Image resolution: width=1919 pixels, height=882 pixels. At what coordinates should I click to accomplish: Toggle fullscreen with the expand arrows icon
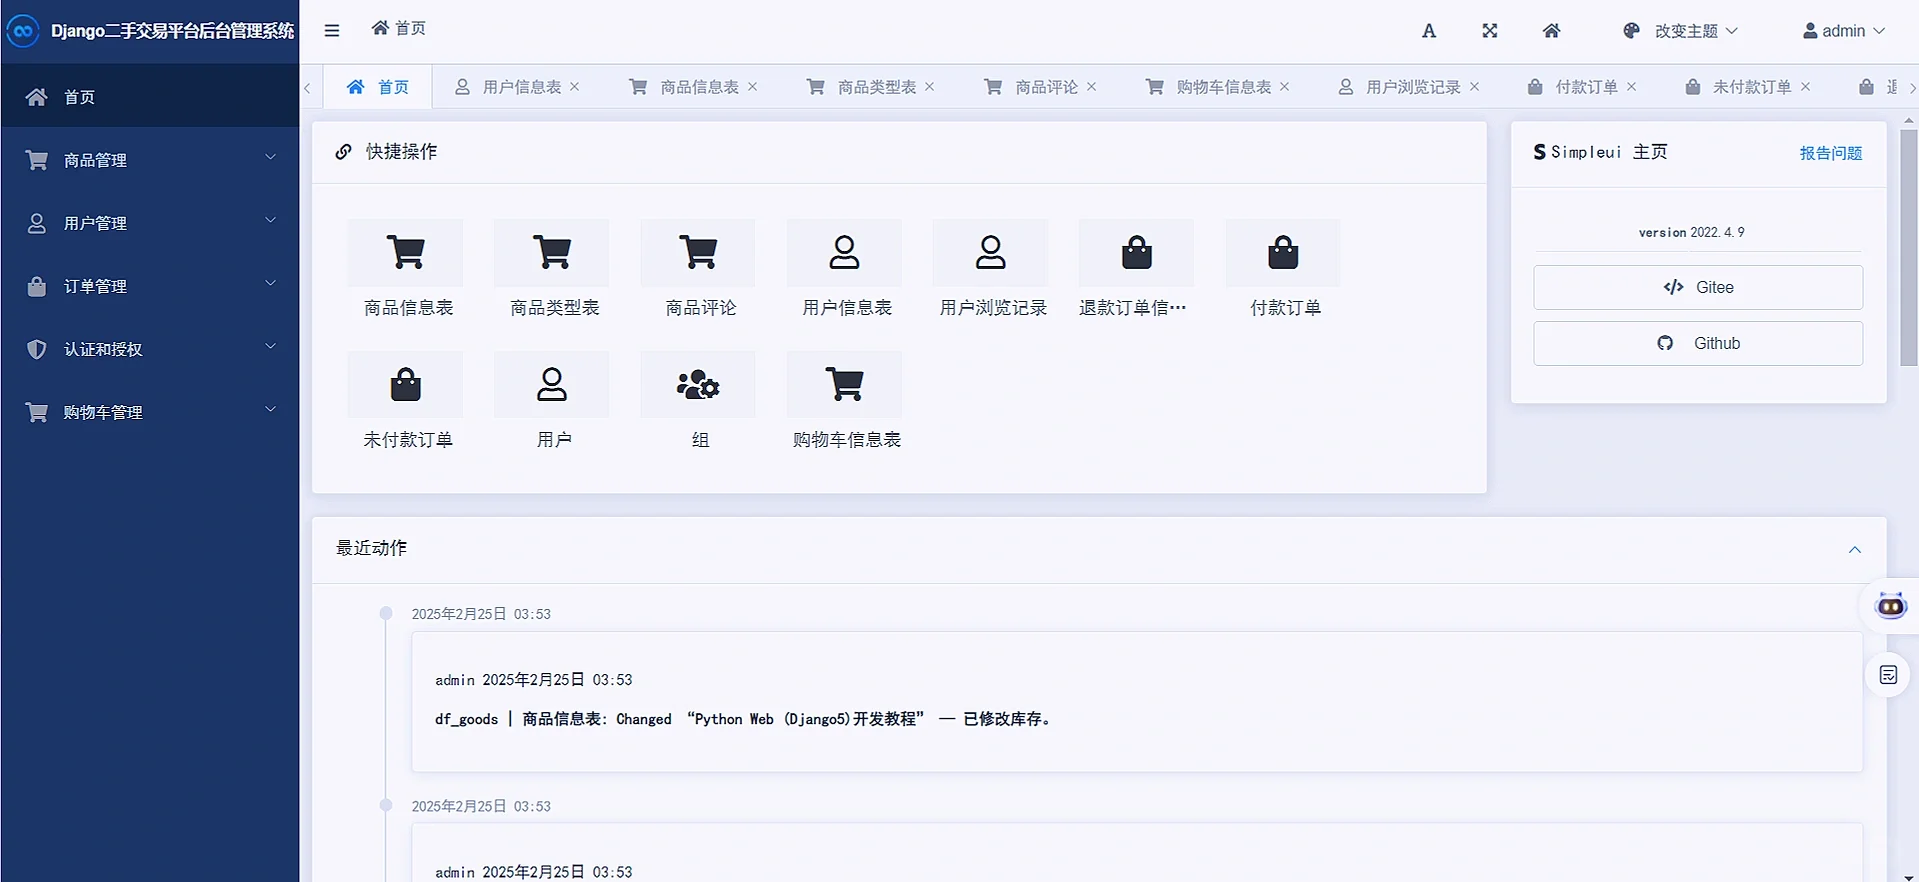pyautogui.click(x=1490, y=31)
